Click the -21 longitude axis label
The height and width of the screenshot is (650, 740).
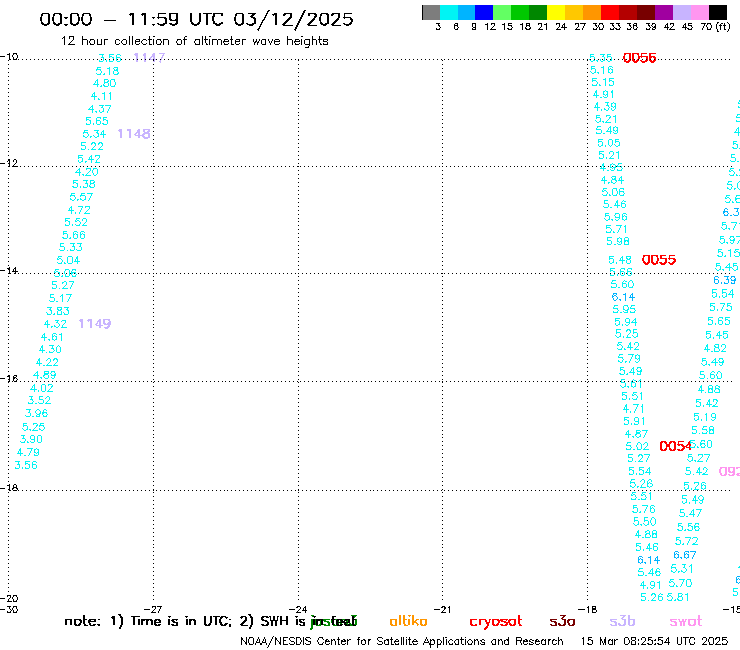[x=442, y=609]
